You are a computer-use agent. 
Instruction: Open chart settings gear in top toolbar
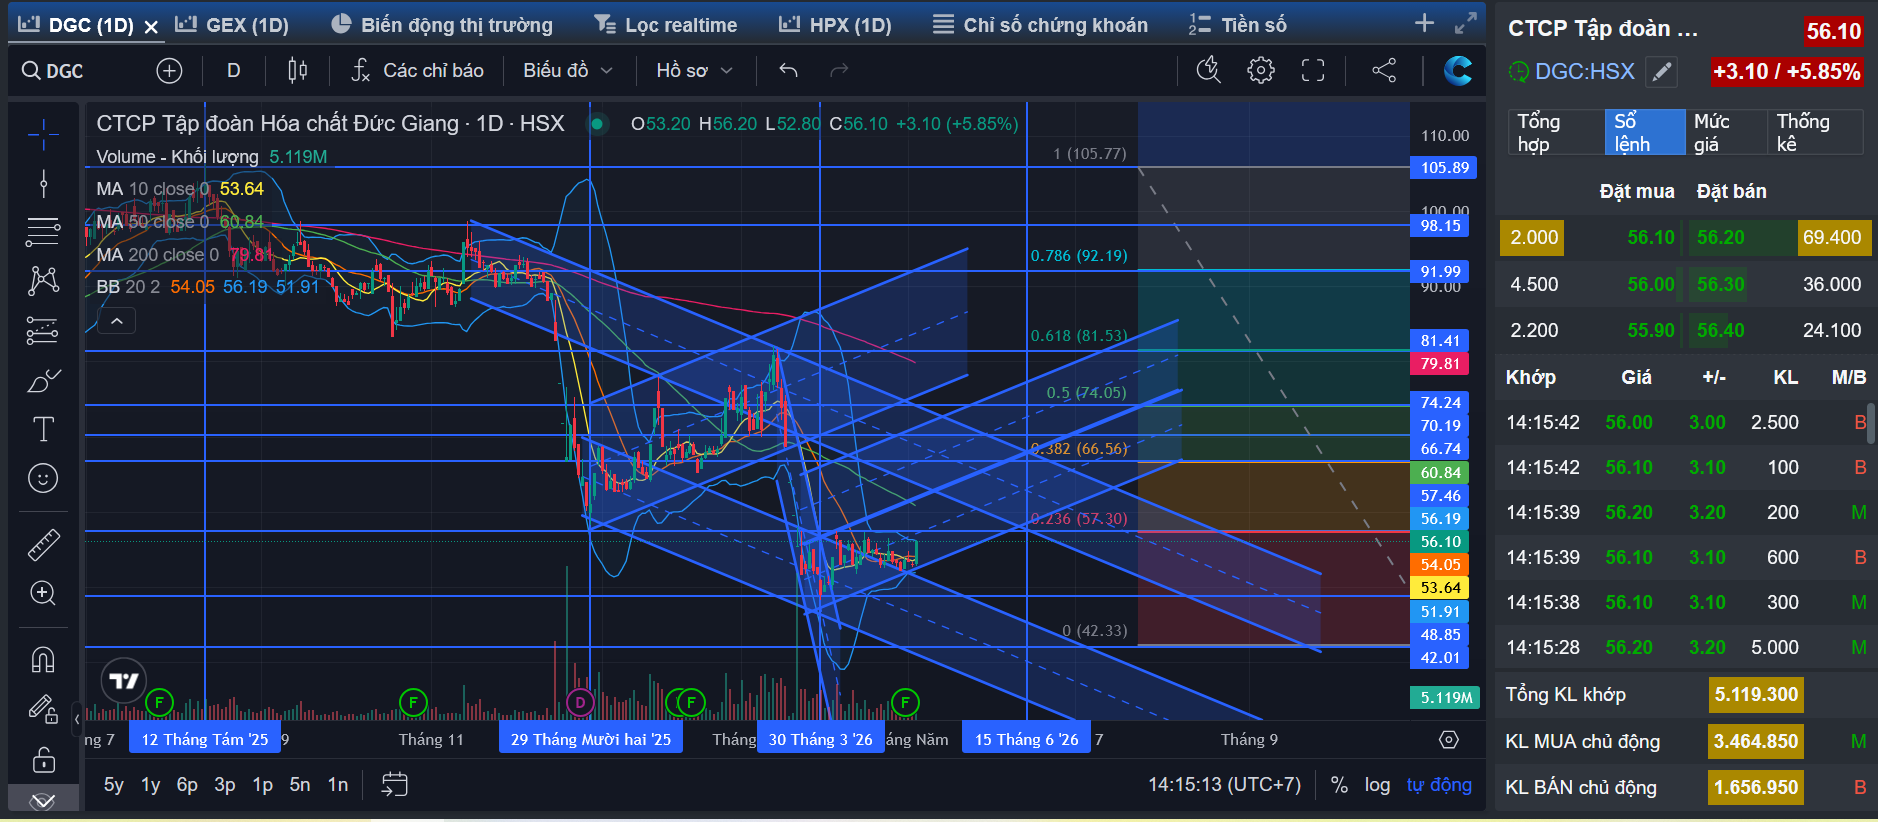pyautogui.click(x=1261, y=70)
